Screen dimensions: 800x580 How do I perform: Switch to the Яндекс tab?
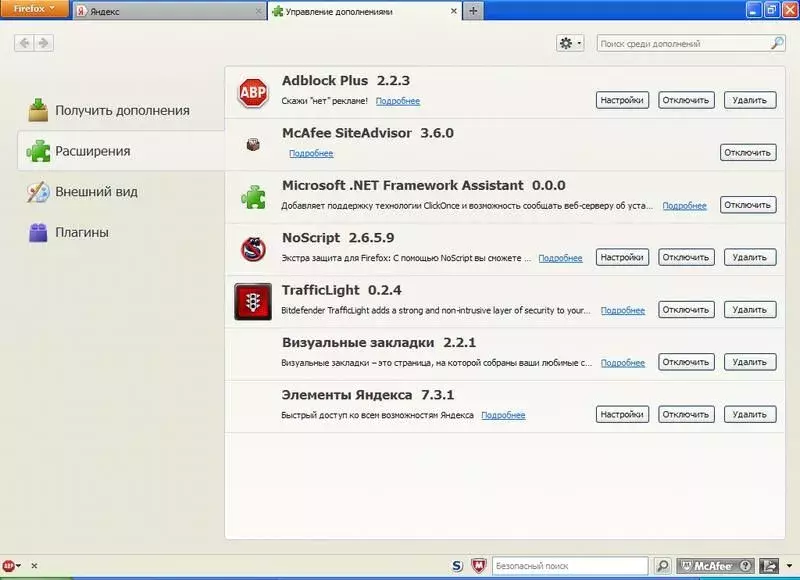[x=168, y=11]
